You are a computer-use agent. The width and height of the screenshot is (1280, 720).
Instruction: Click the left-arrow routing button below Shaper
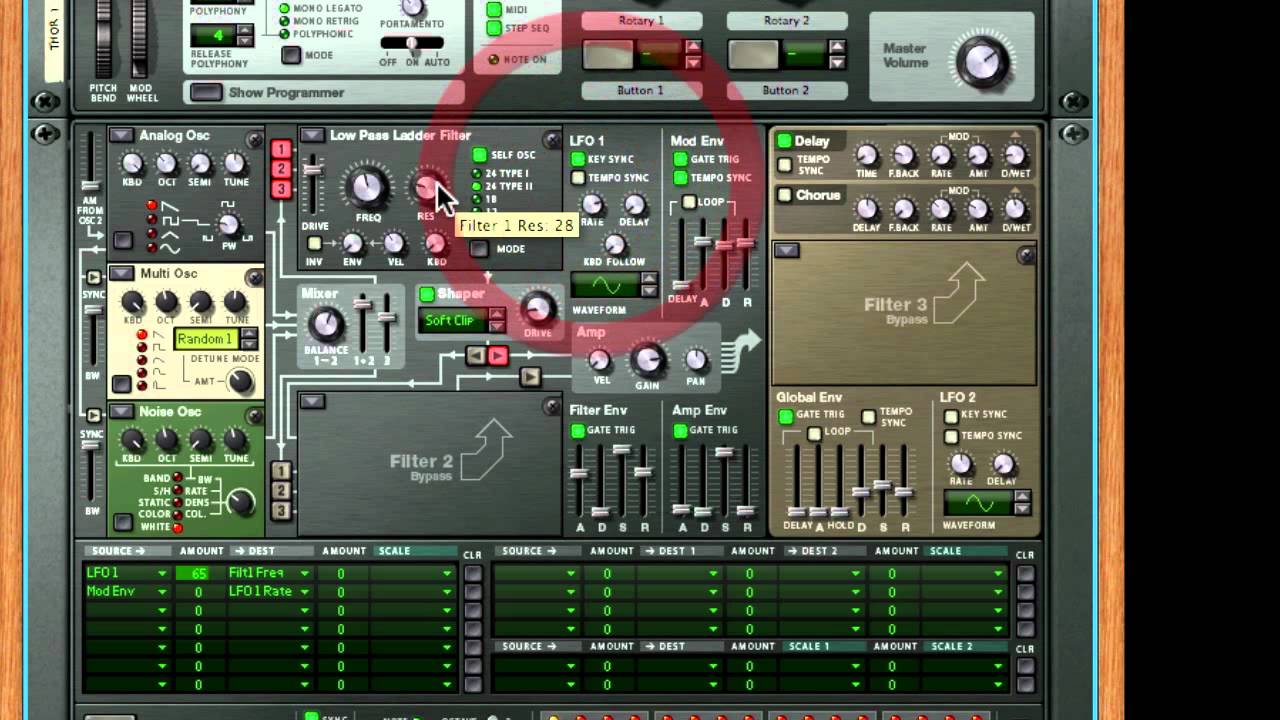click(476, 356)
